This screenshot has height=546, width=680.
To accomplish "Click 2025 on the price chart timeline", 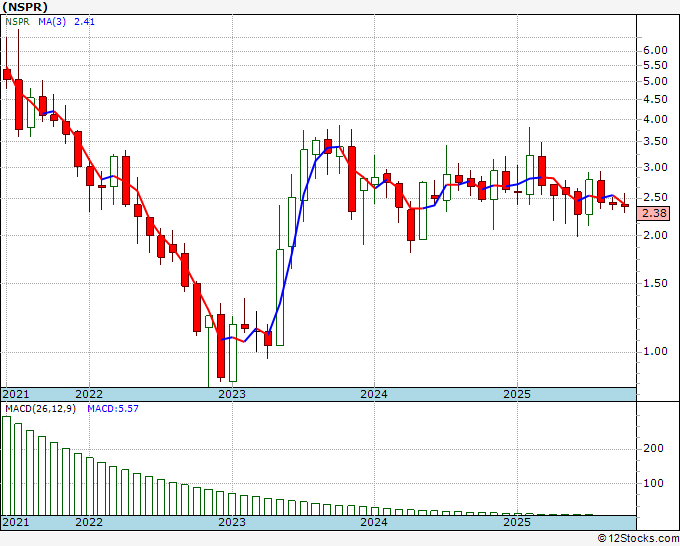I will coord(516,394).
